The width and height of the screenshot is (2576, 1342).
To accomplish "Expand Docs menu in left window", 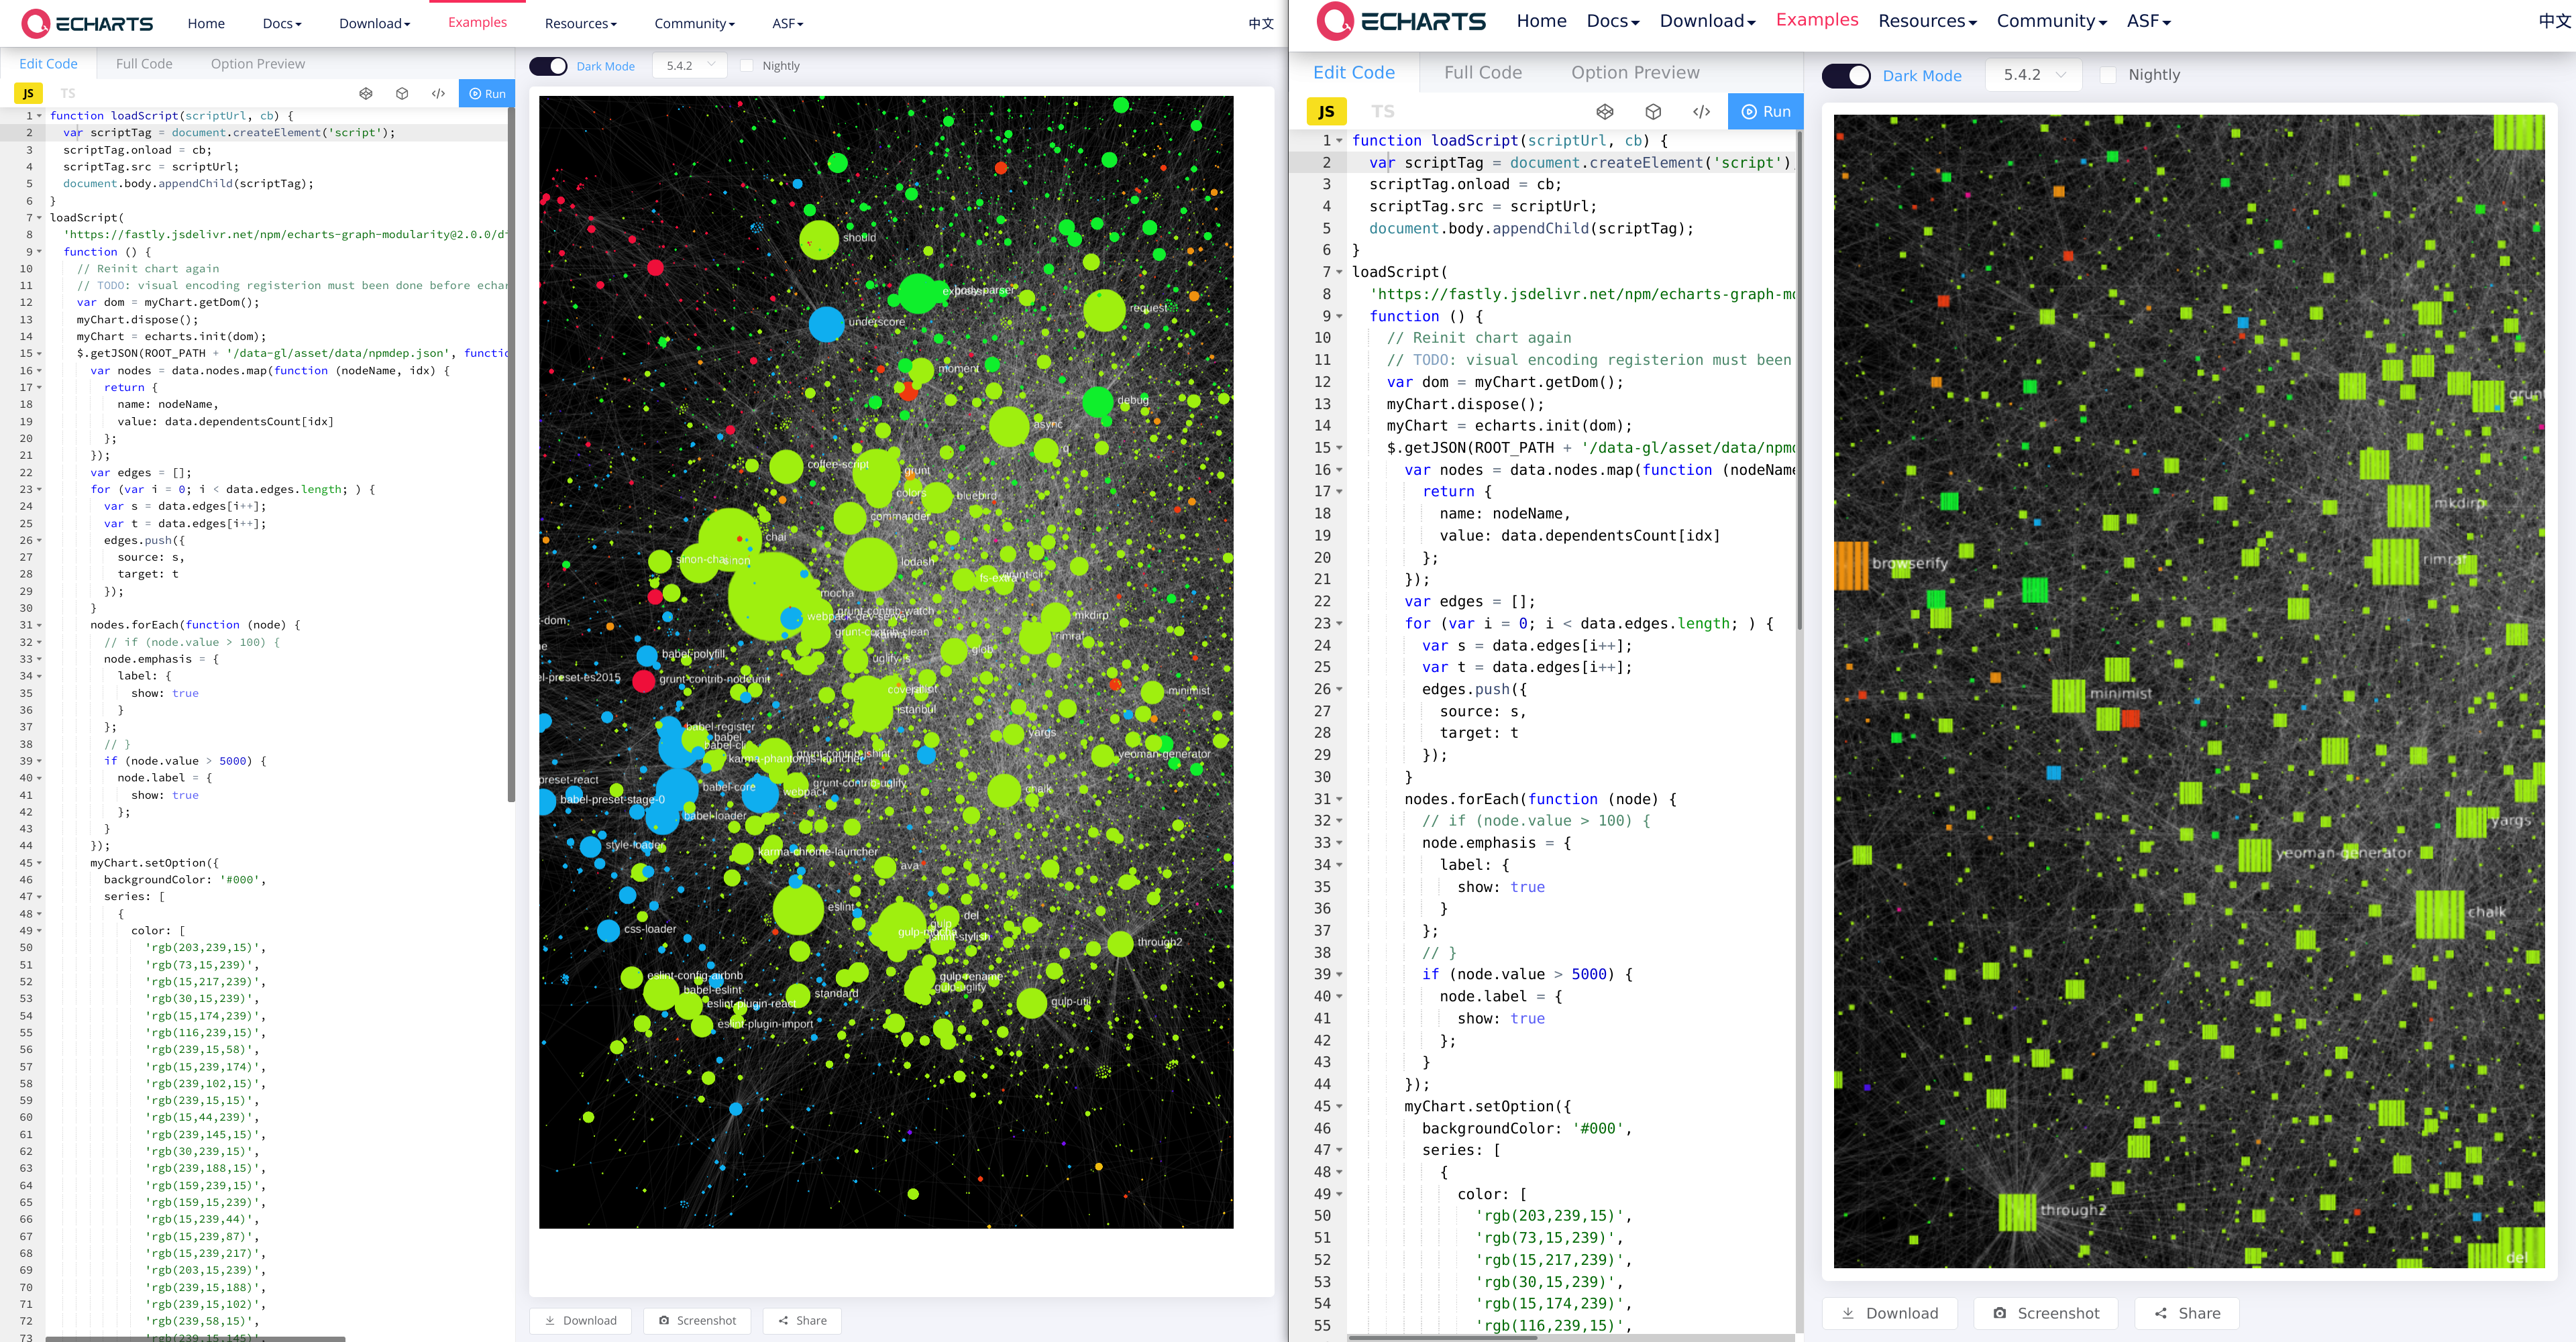I will [281, 23].
